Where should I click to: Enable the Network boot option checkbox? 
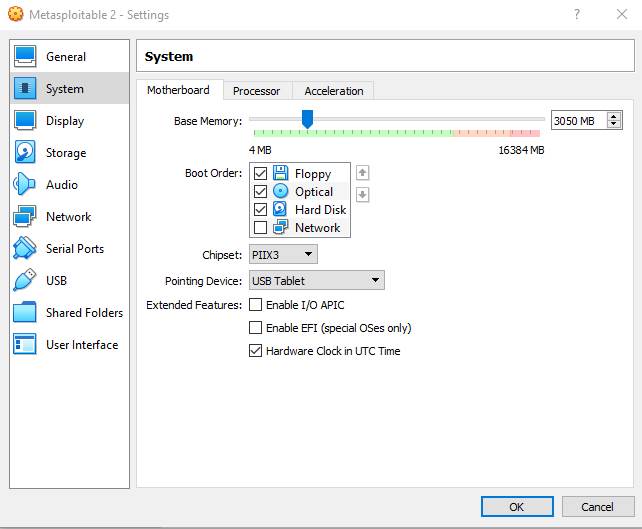tap(261, 228)
